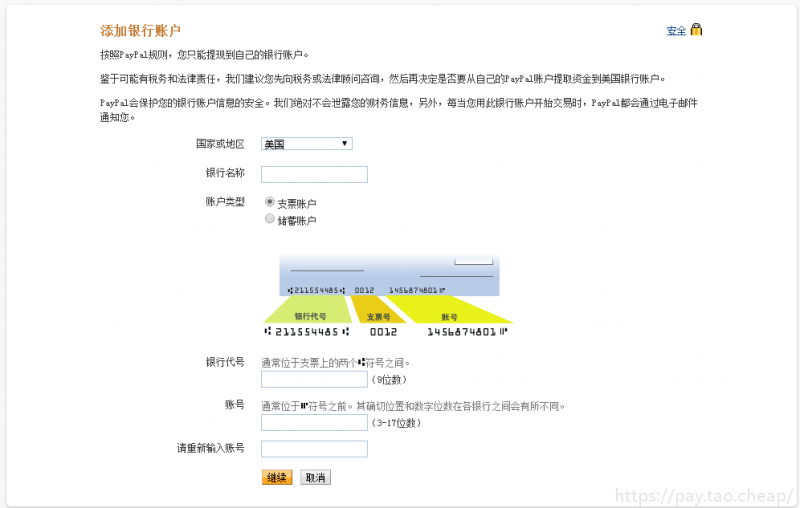The height and width of the screenshot is (508, 800).
Task: Click the 取消 cancel button
Action: [315, 477]
